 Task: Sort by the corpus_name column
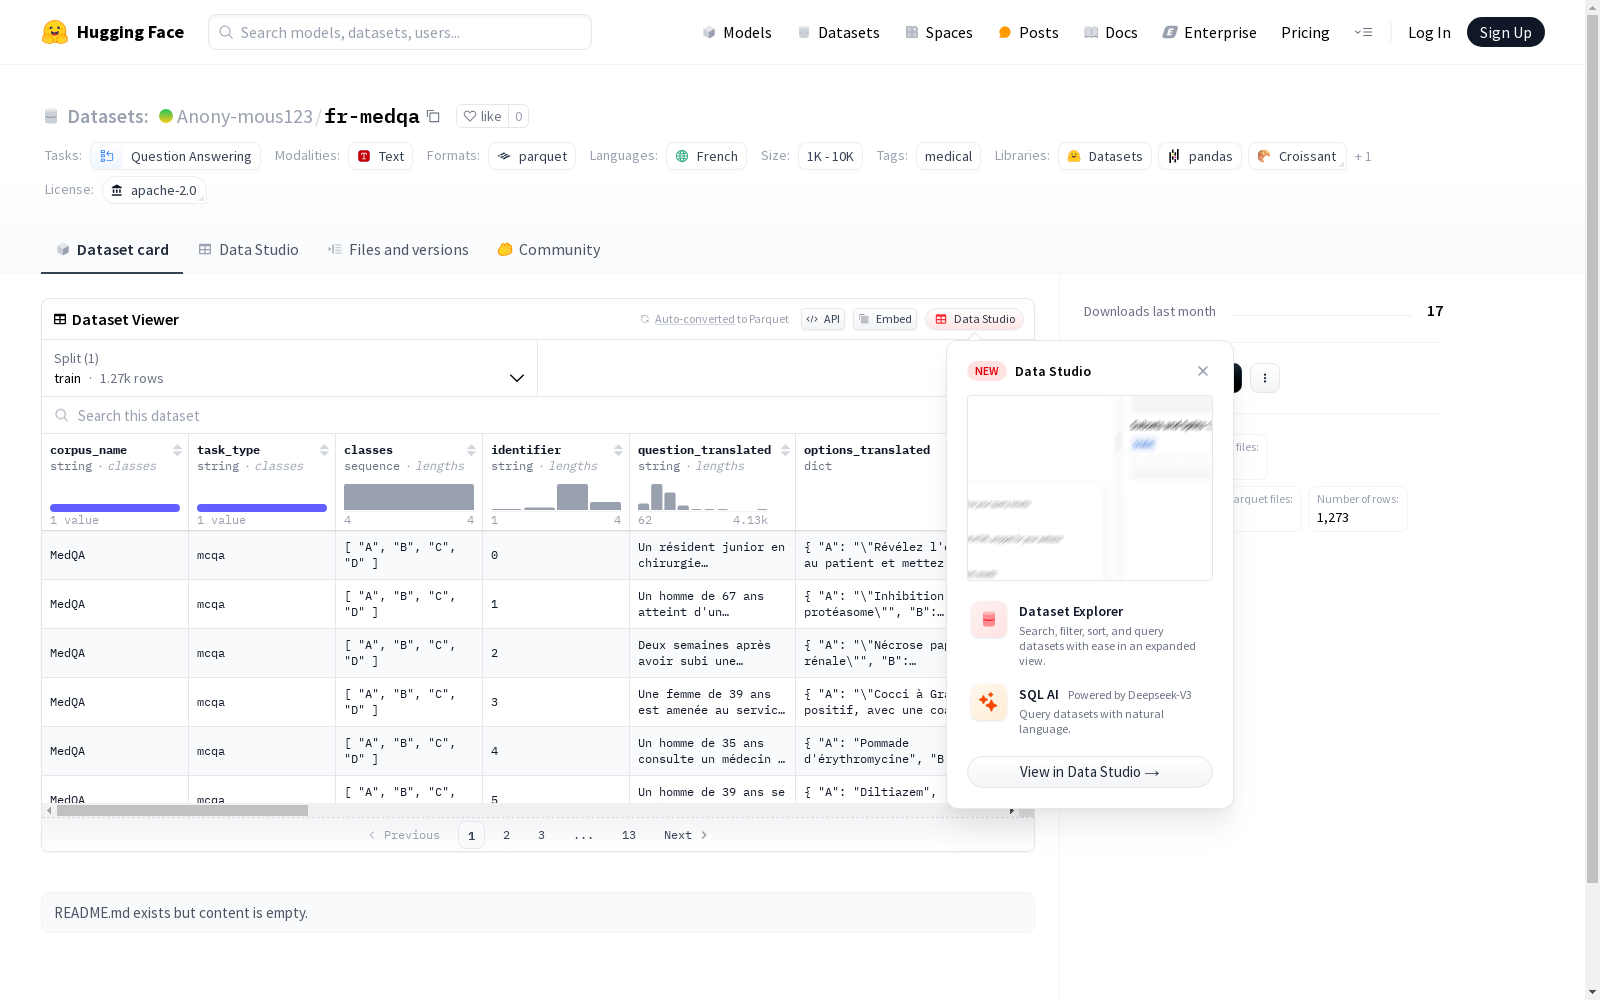pyautogui.click(x=177, y=450)
